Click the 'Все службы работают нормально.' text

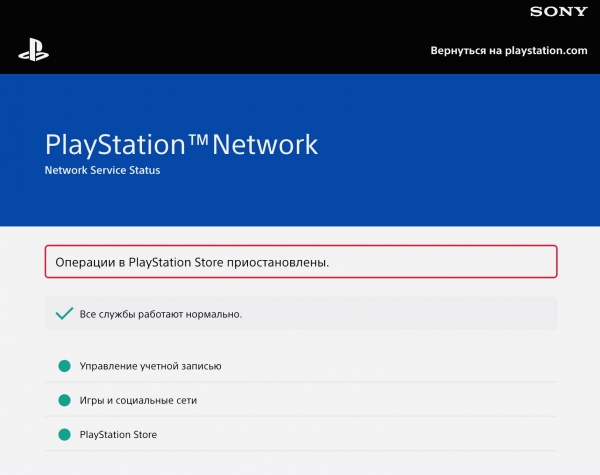click(161, 314)
